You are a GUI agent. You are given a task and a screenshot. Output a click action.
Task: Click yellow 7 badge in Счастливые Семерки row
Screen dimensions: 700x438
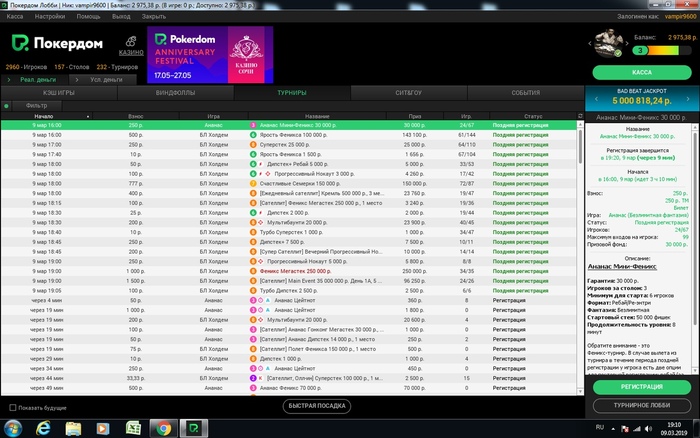pyautogui.click(x=253, y=184)
